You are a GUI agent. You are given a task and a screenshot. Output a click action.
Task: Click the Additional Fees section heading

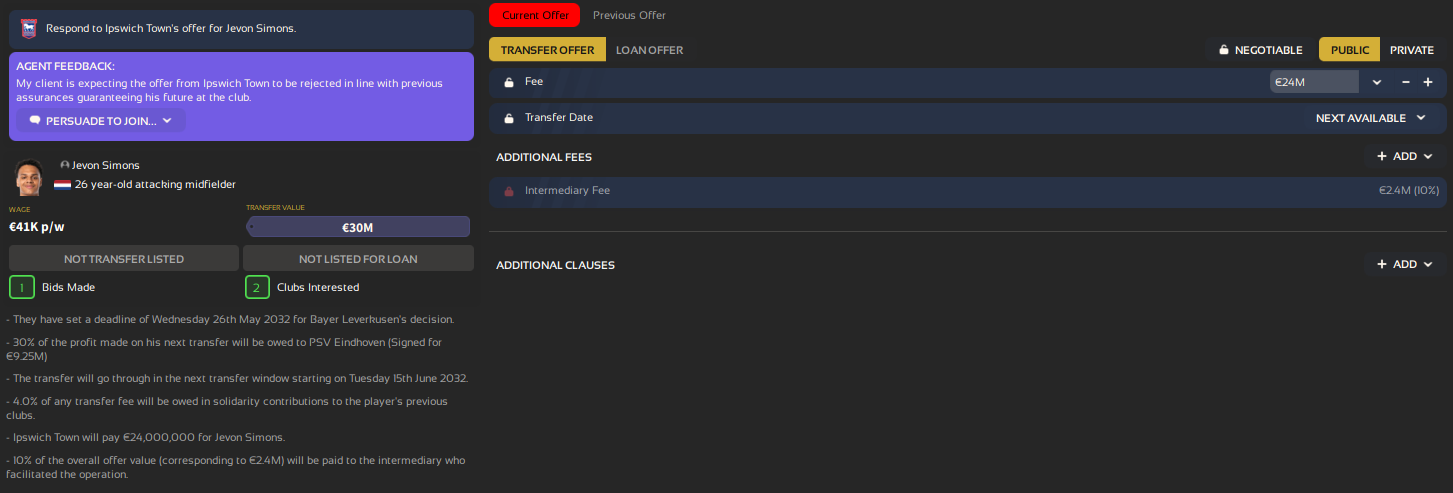click(544, 157)
